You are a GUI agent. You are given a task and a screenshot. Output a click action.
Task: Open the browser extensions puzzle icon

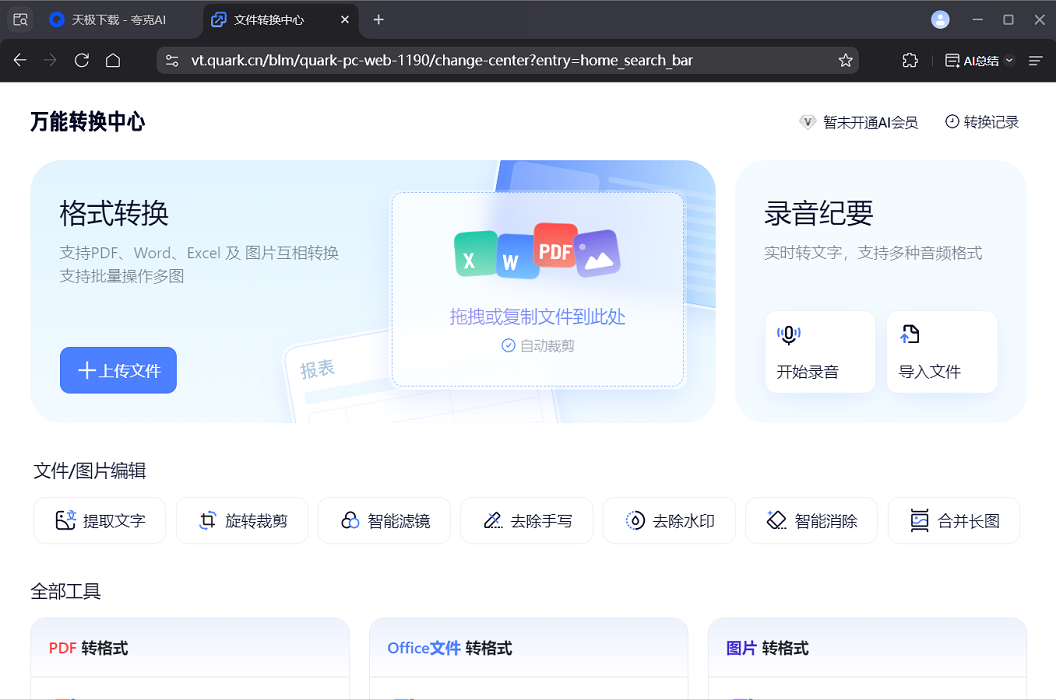coord(909,60)
